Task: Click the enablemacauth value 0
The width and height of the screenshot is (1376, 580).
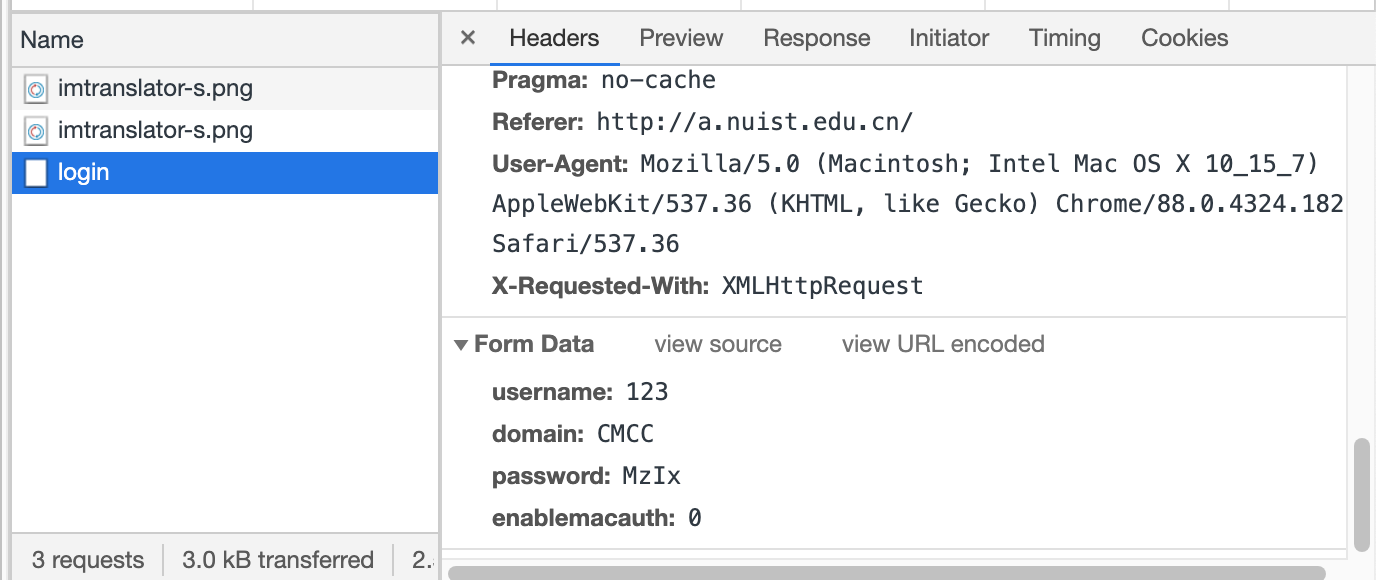Action: [694, 518]
